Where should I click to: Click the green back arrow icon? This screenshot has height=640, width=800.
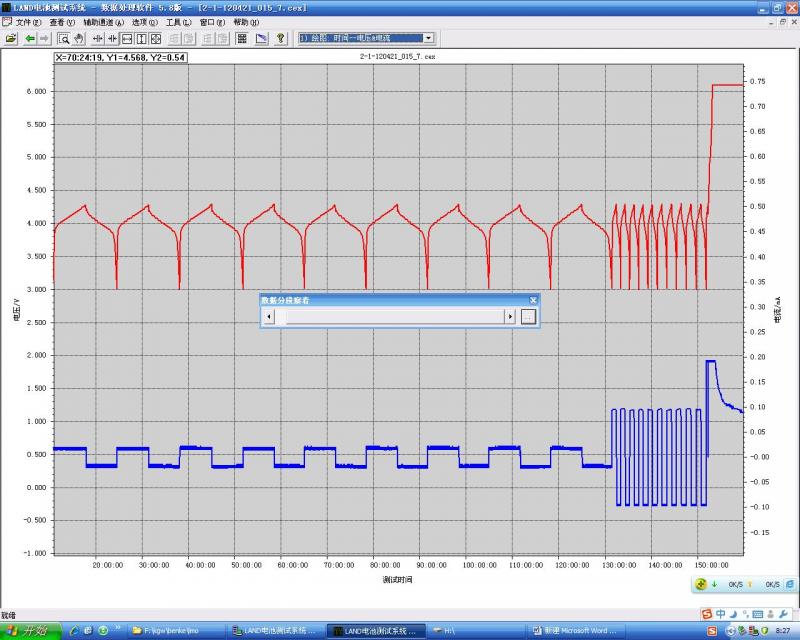point(31,38)
